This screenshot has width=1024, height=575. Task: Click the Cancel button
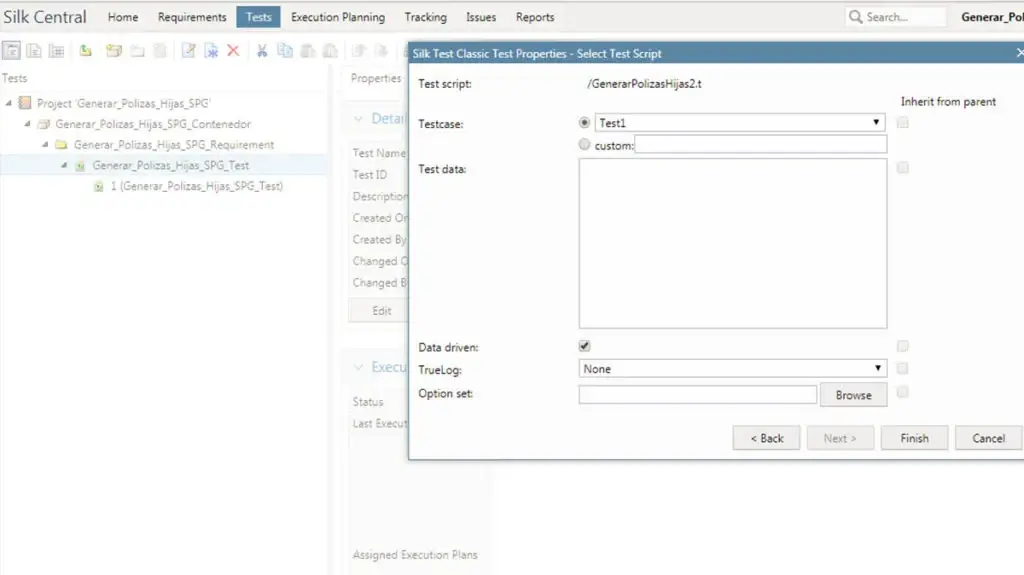point(988,438)
